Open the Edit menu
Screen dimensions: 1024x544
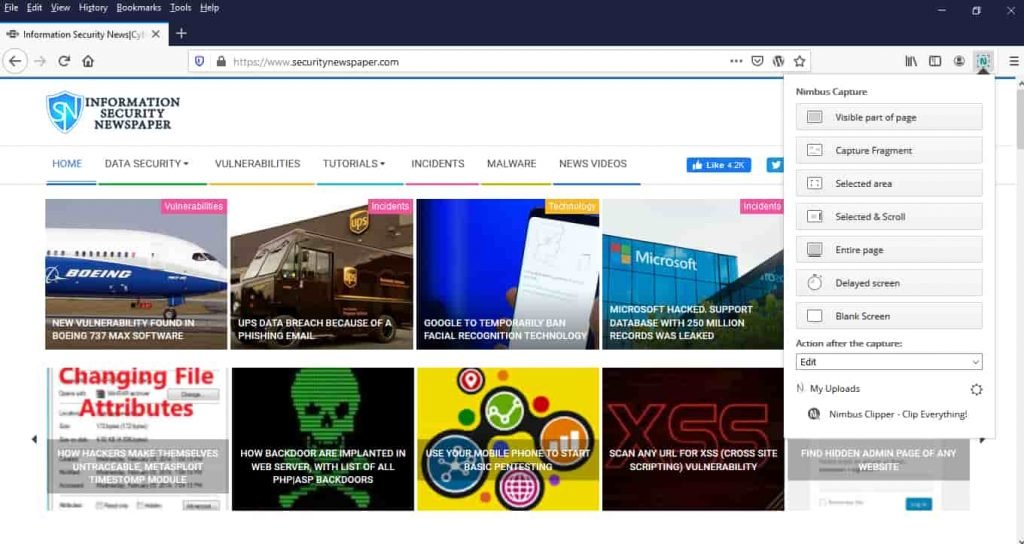(x=34, y=8)
